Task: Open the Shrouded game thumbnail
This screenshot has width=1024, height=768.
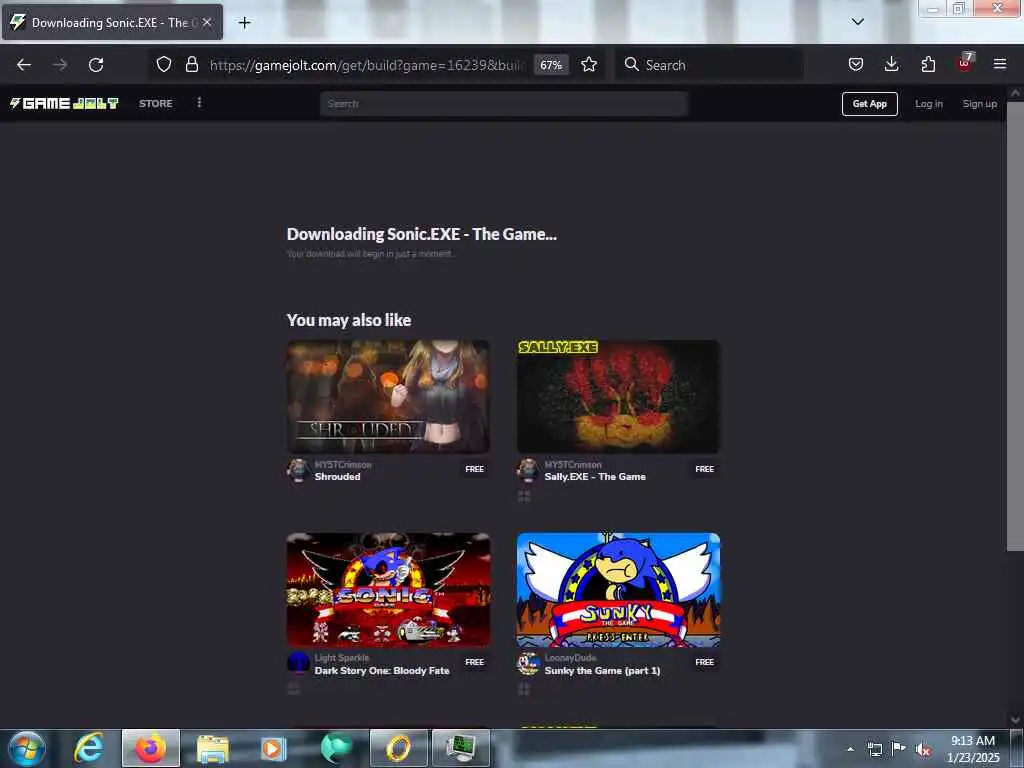Action: click(388, 396)
